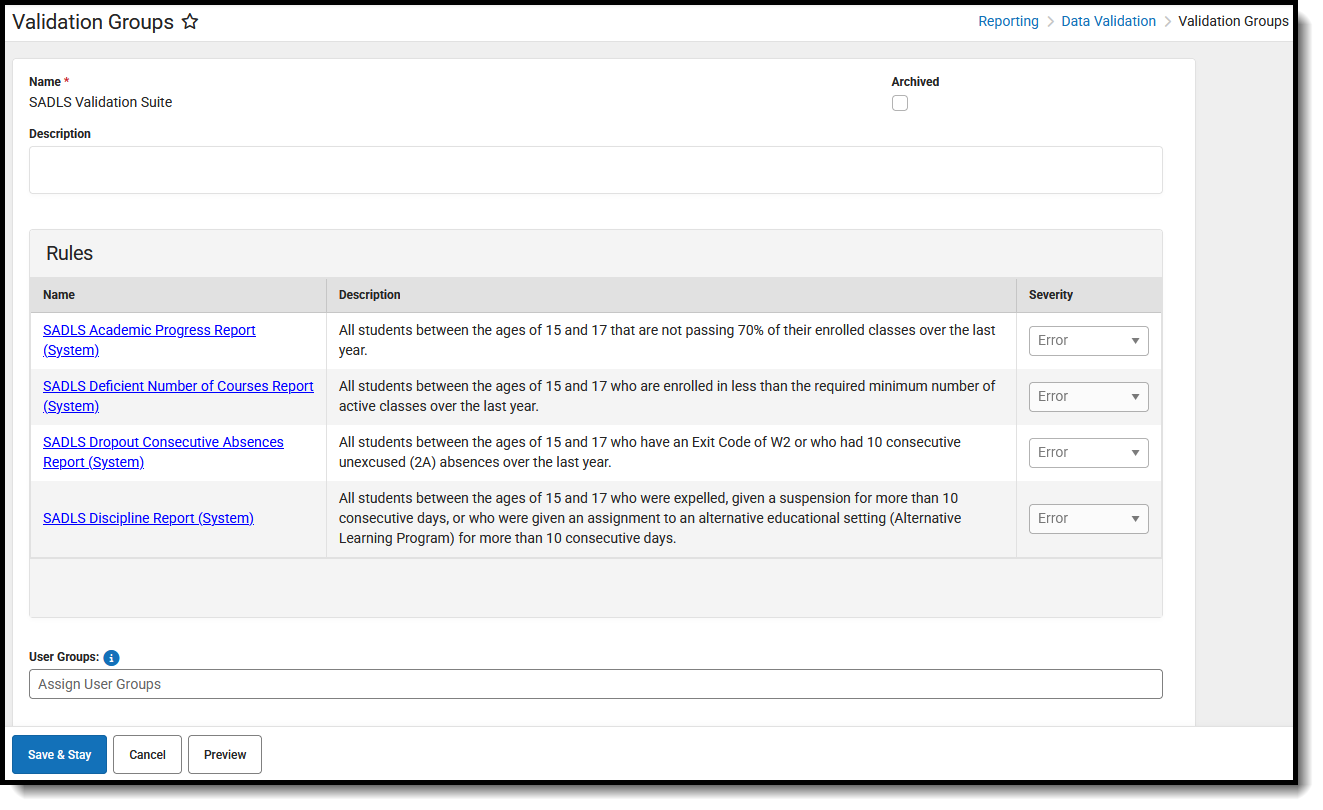Open Severity dropdown for SADLS Discipline Report

point(1088,519)
